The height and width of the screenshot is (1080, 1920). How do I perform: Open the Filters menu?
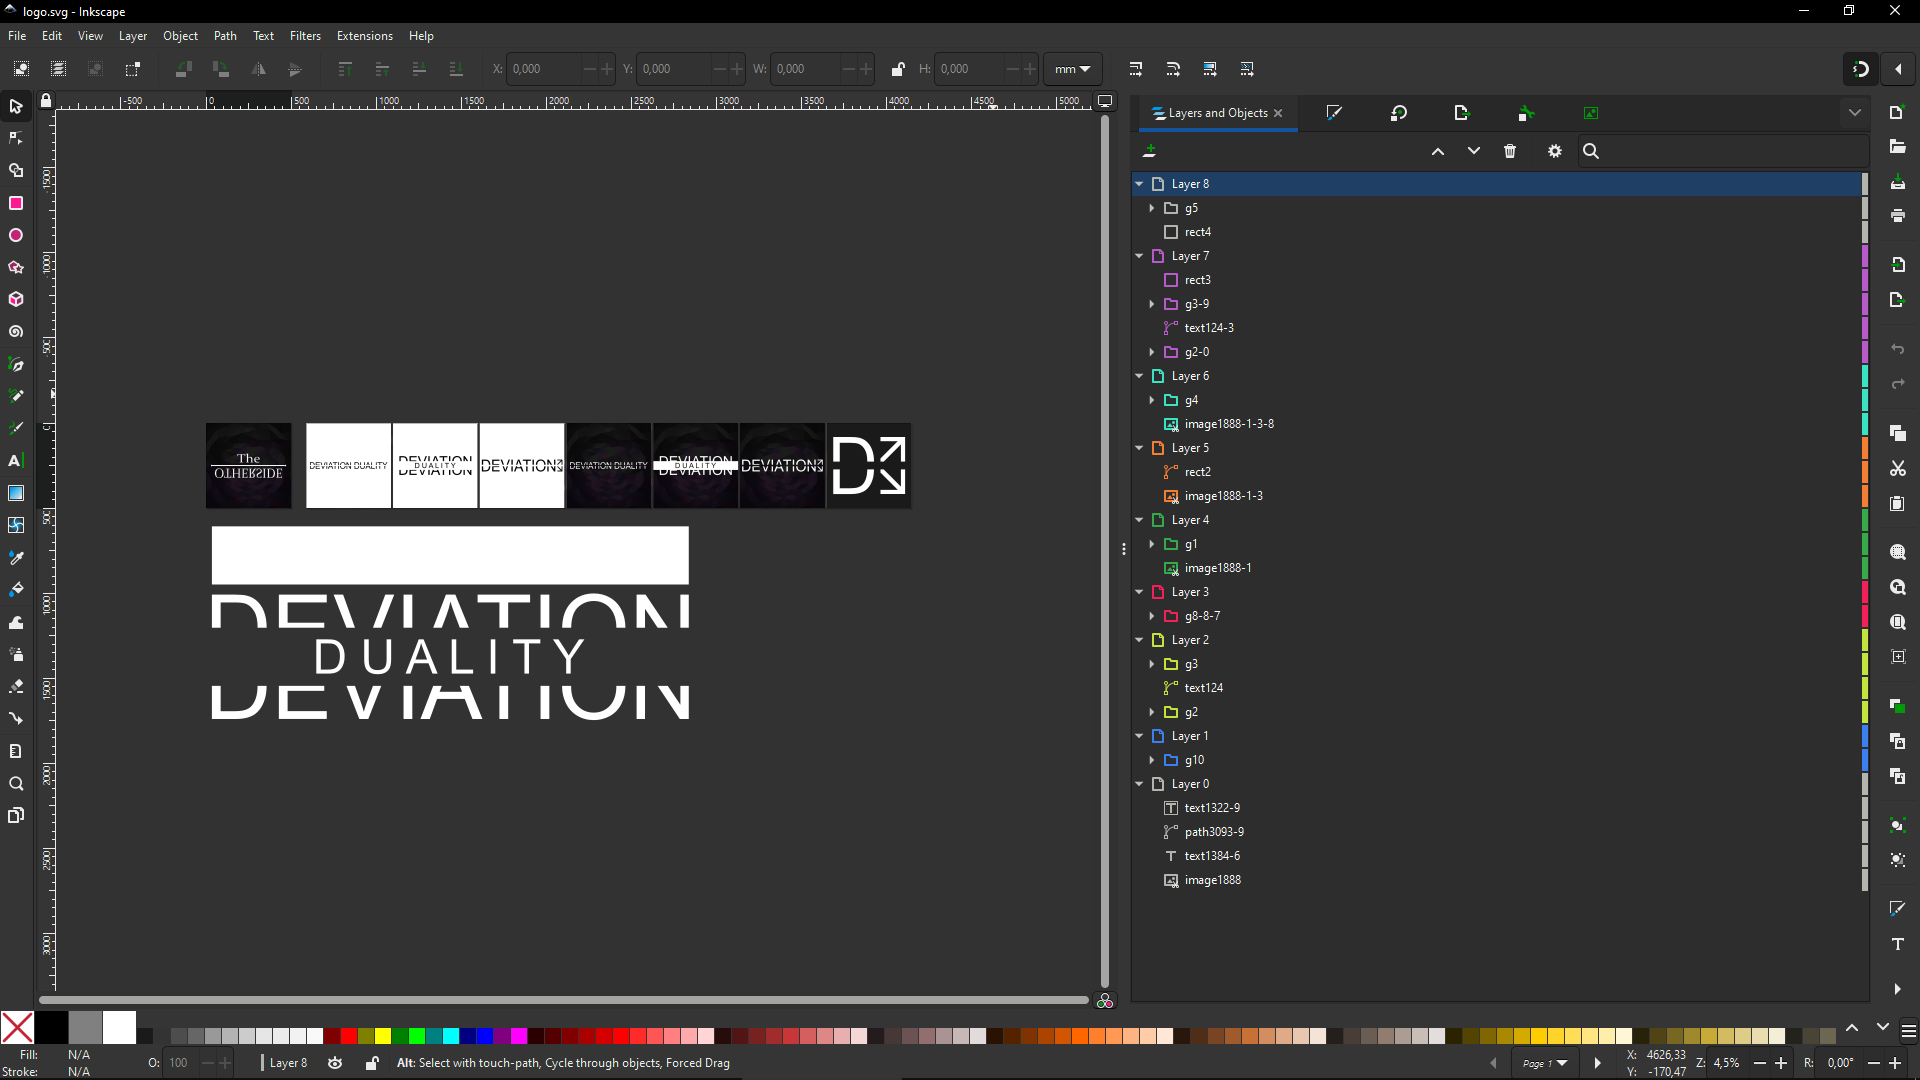[x=305, y=36]
